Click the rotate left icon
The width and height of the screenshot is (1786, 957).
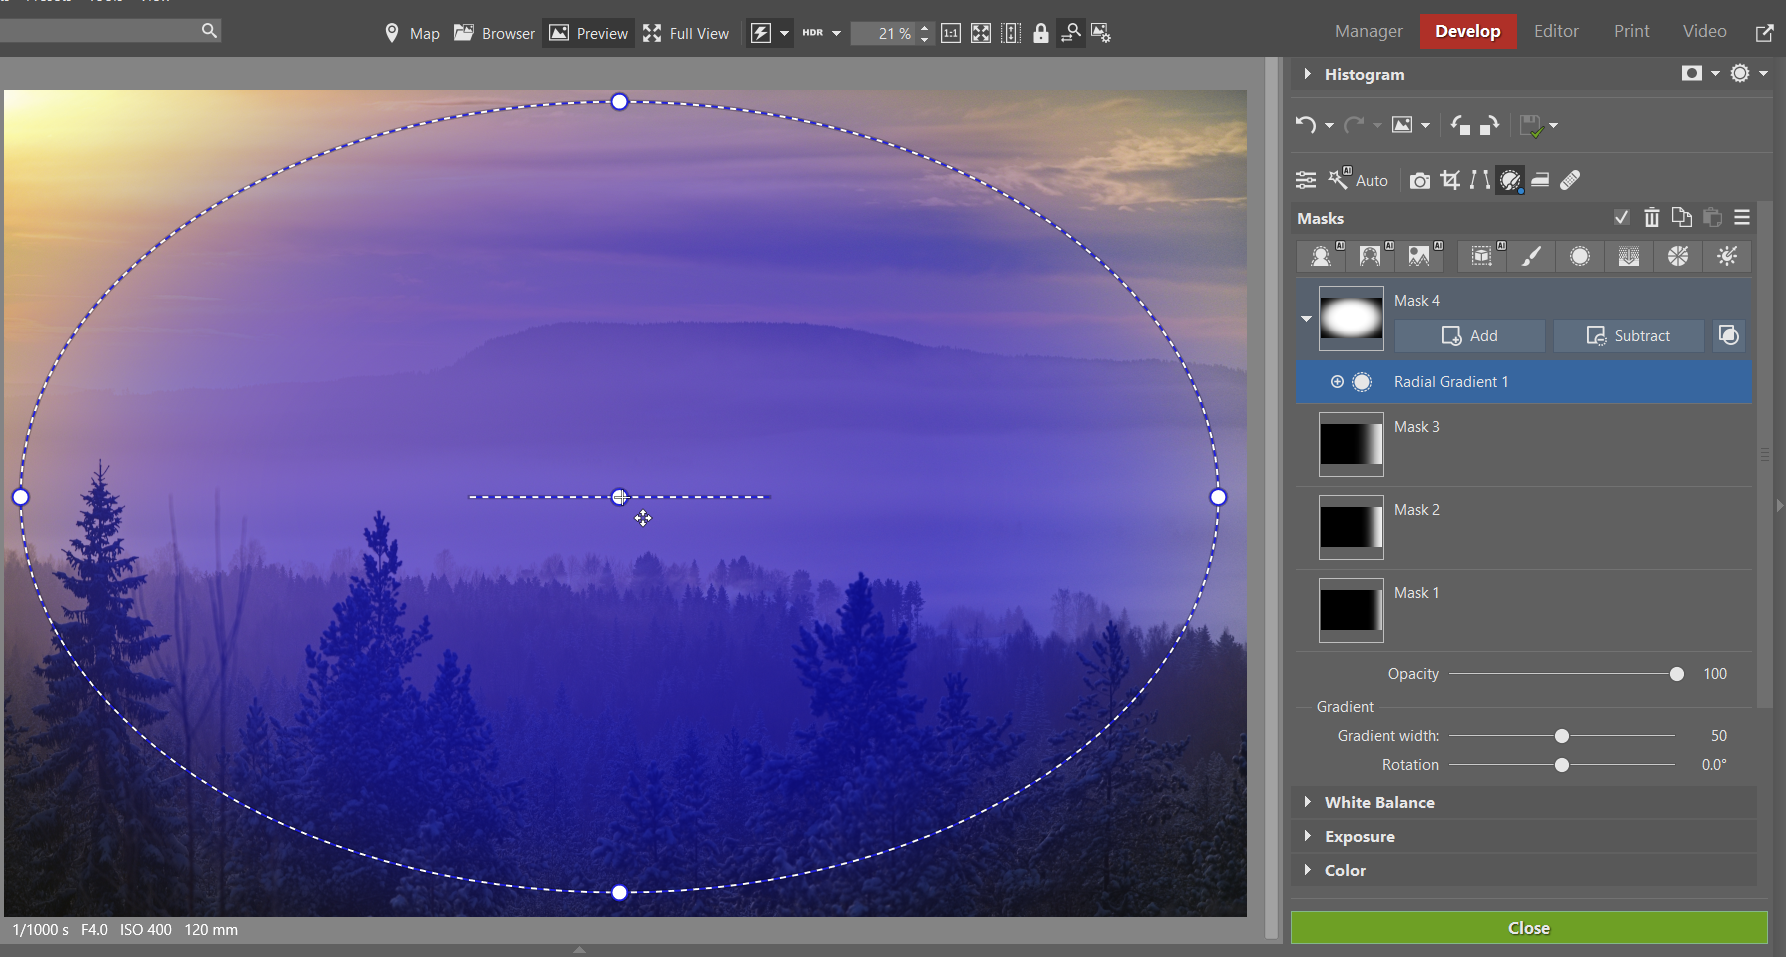pos(1460,125)
